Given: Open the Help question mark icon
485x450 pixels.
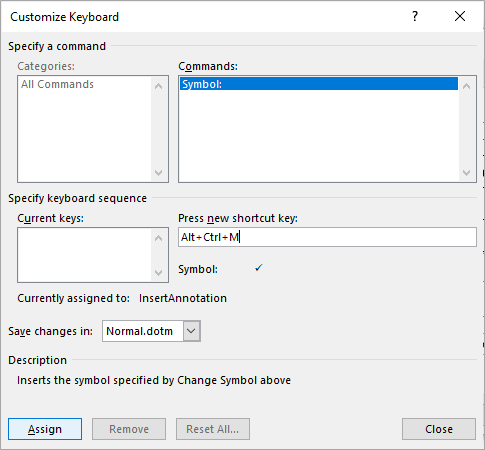Looking at the screenshot, I should [415, 16].
